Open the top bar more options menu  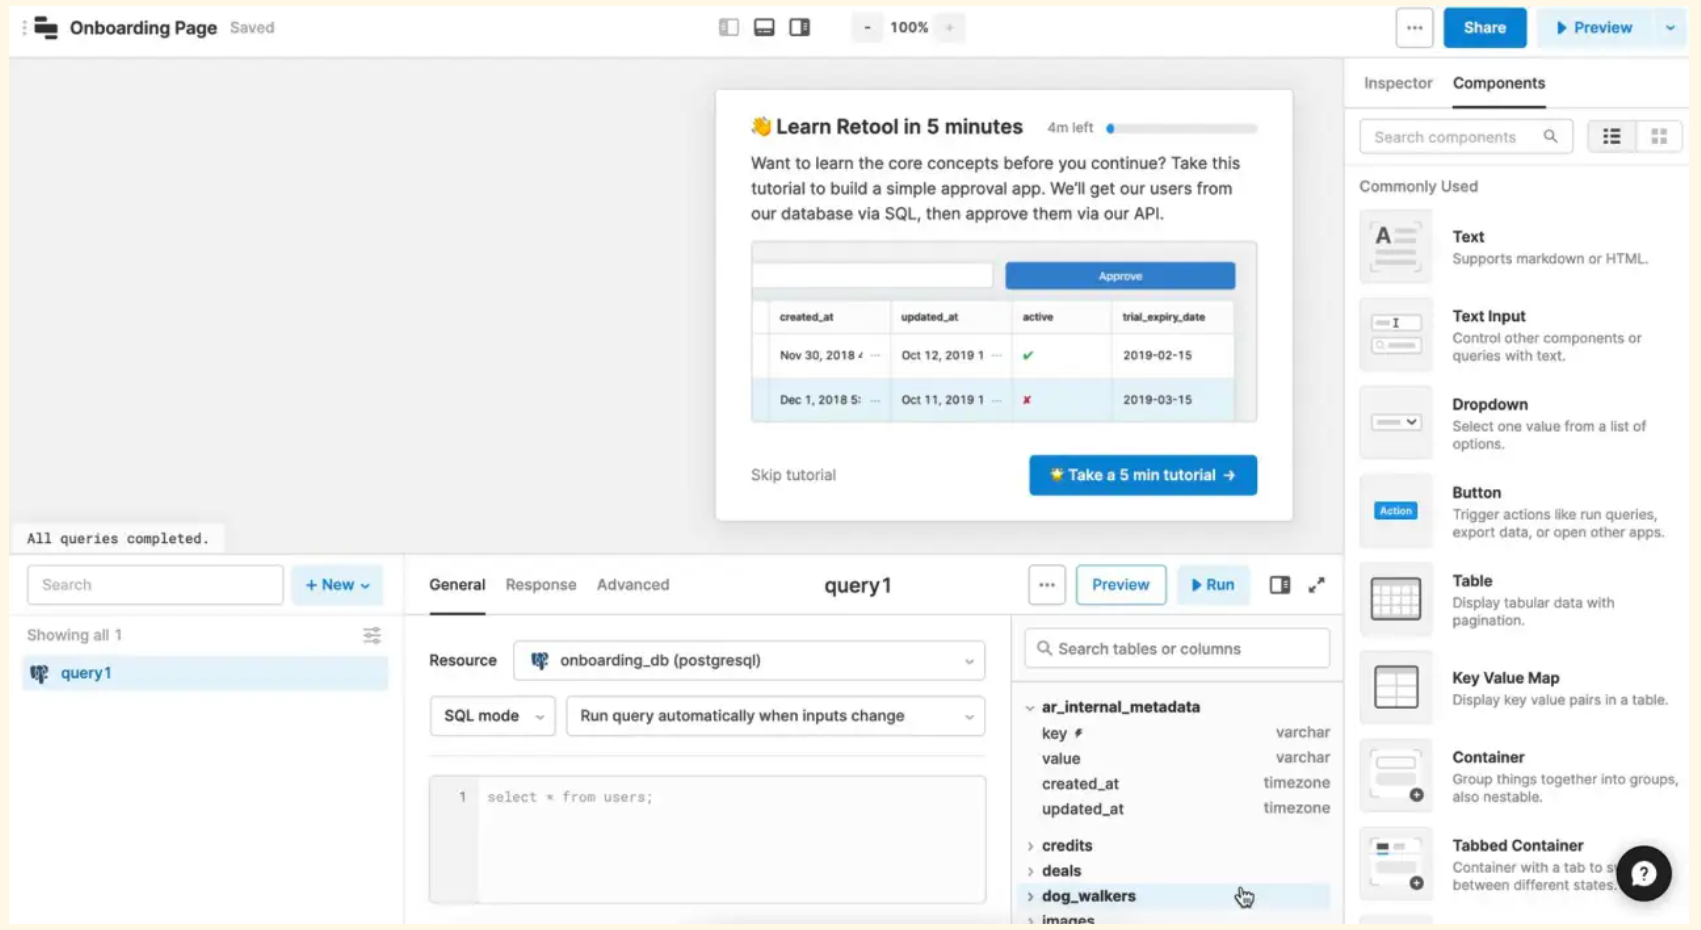tap(1414, 28)
